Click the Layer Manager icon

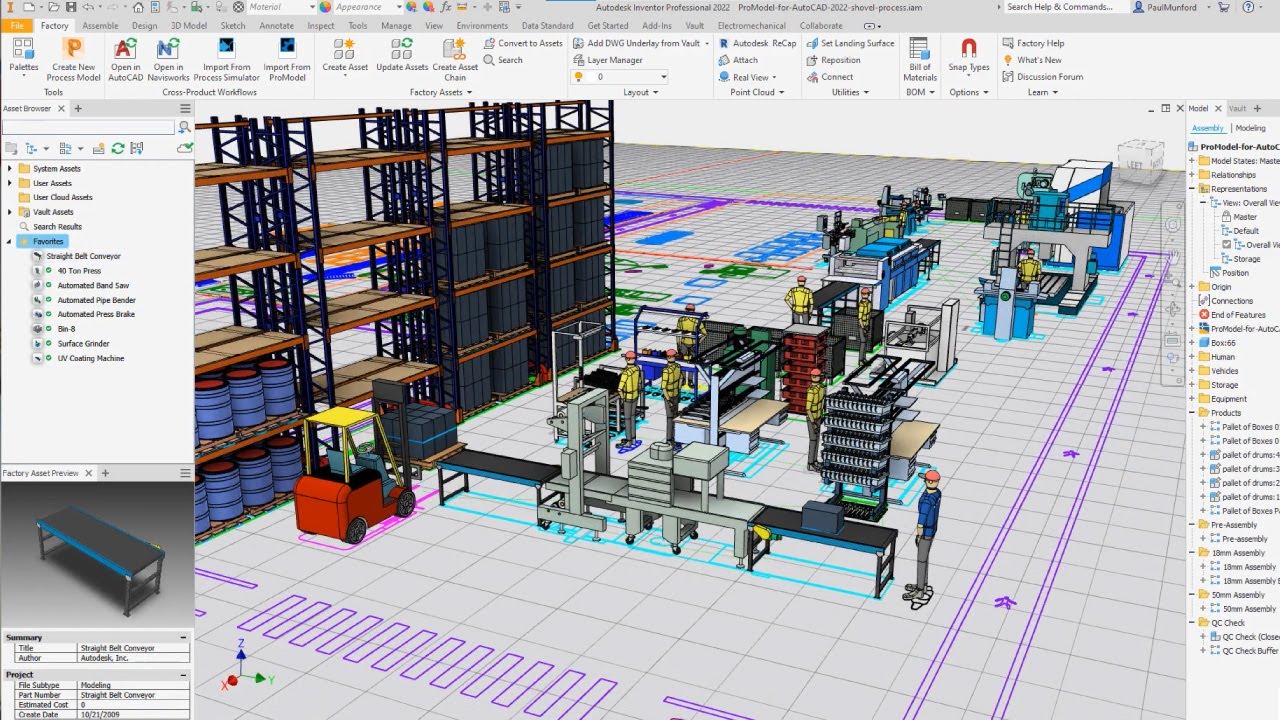[579, 60]
